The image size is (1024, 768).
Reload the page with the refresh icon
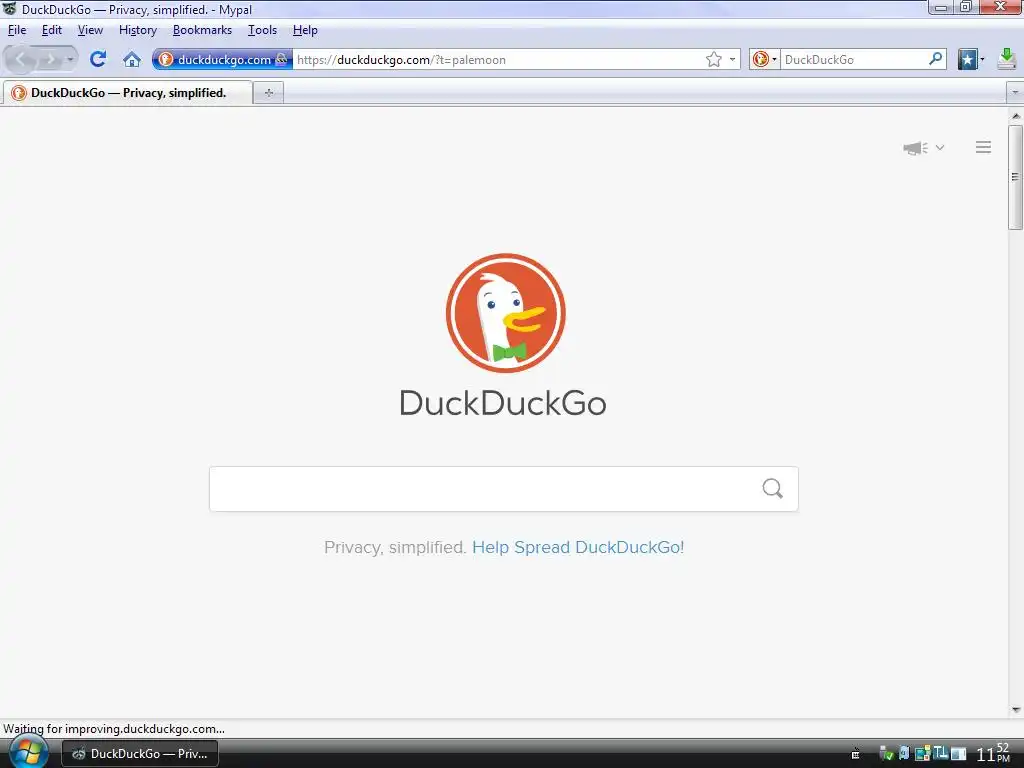tap(98, 59)
